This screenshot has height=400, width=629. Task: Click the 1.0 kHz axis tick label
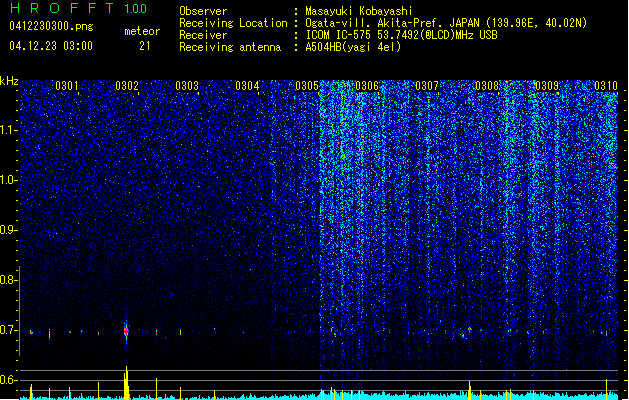(8, 180)
